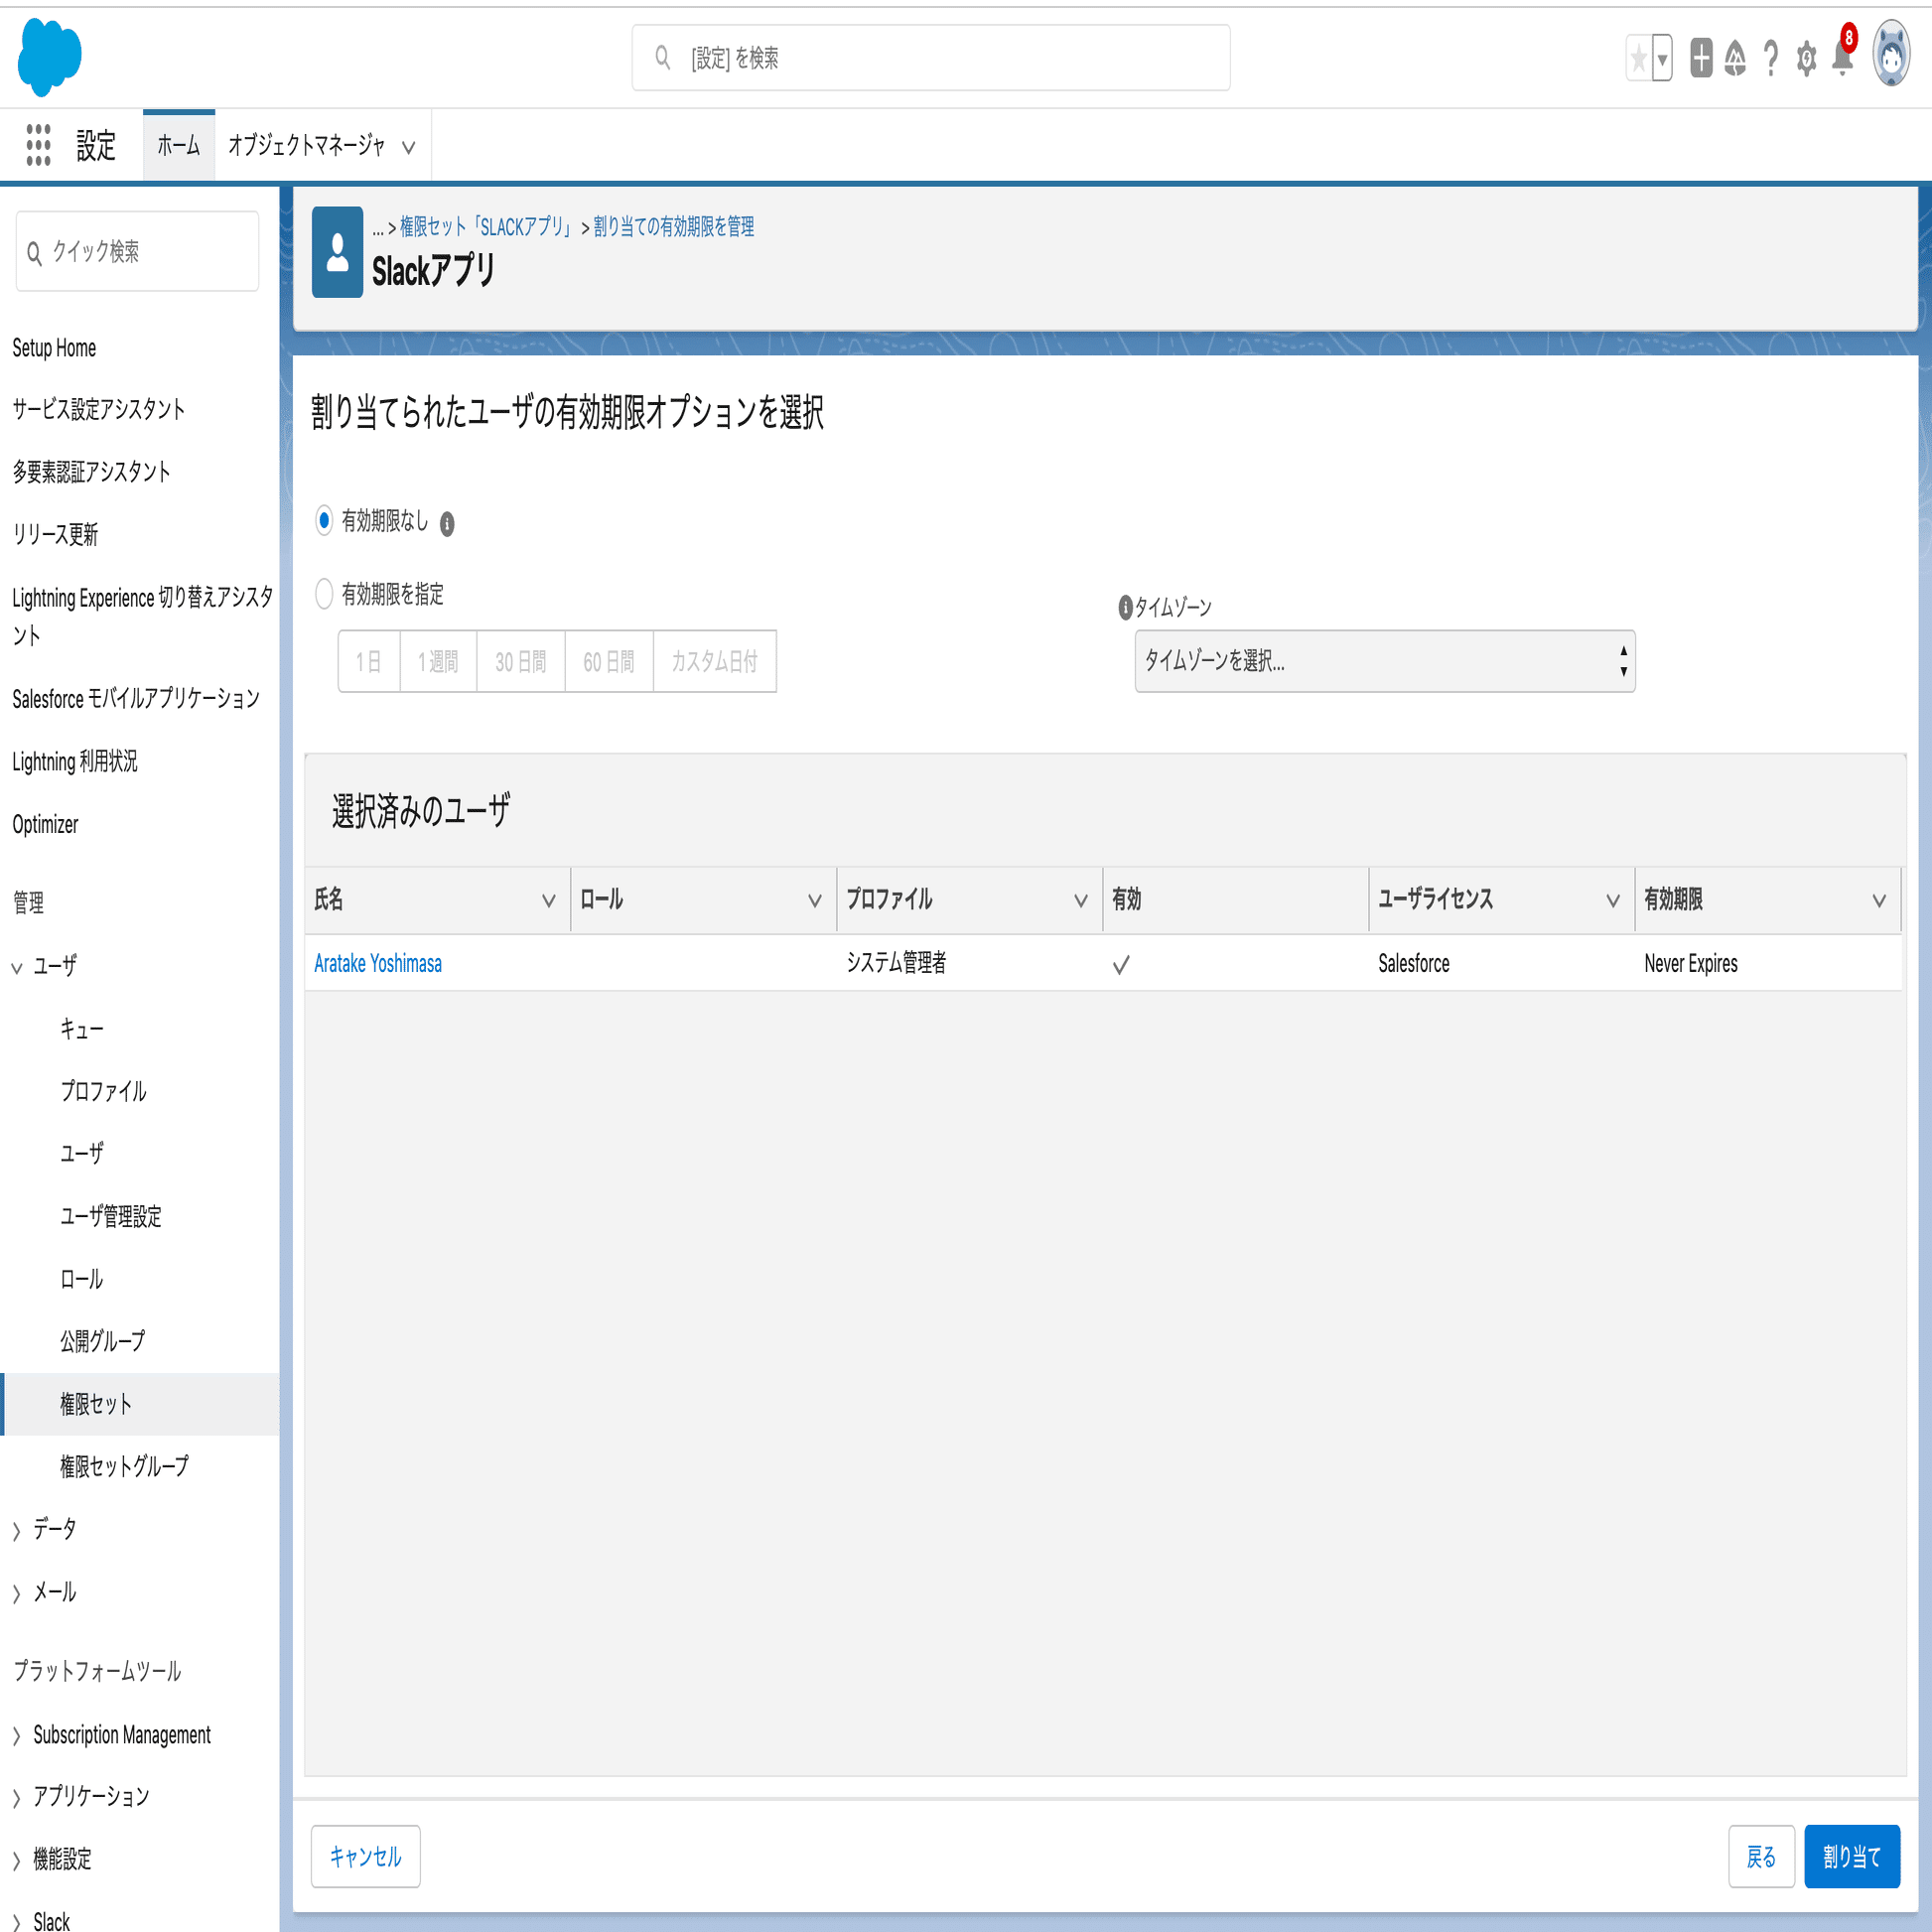
Task: Open Lightning 利用状況 in the sidebar
Action: [x=75, y=761]
